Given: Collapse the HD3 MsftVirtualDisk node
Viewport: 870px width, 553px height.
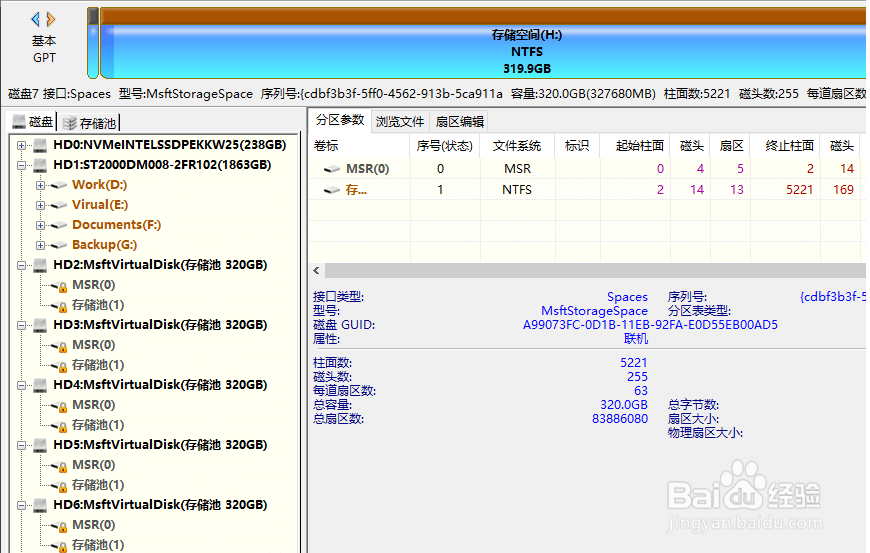Looking at the screenshot, I should tap(21, 325).
